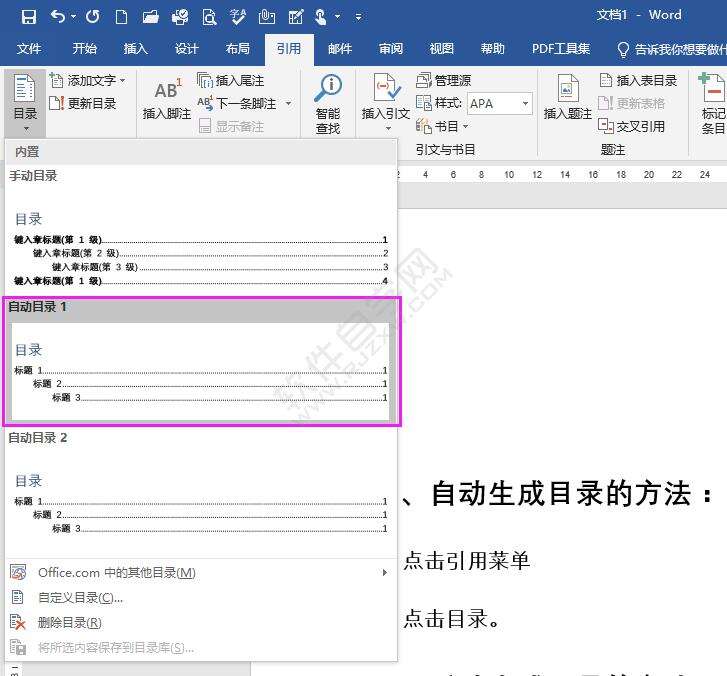727x676 pixels.
Task: Click the 插入脚注 AB icon
Action: tap(167, 89)
